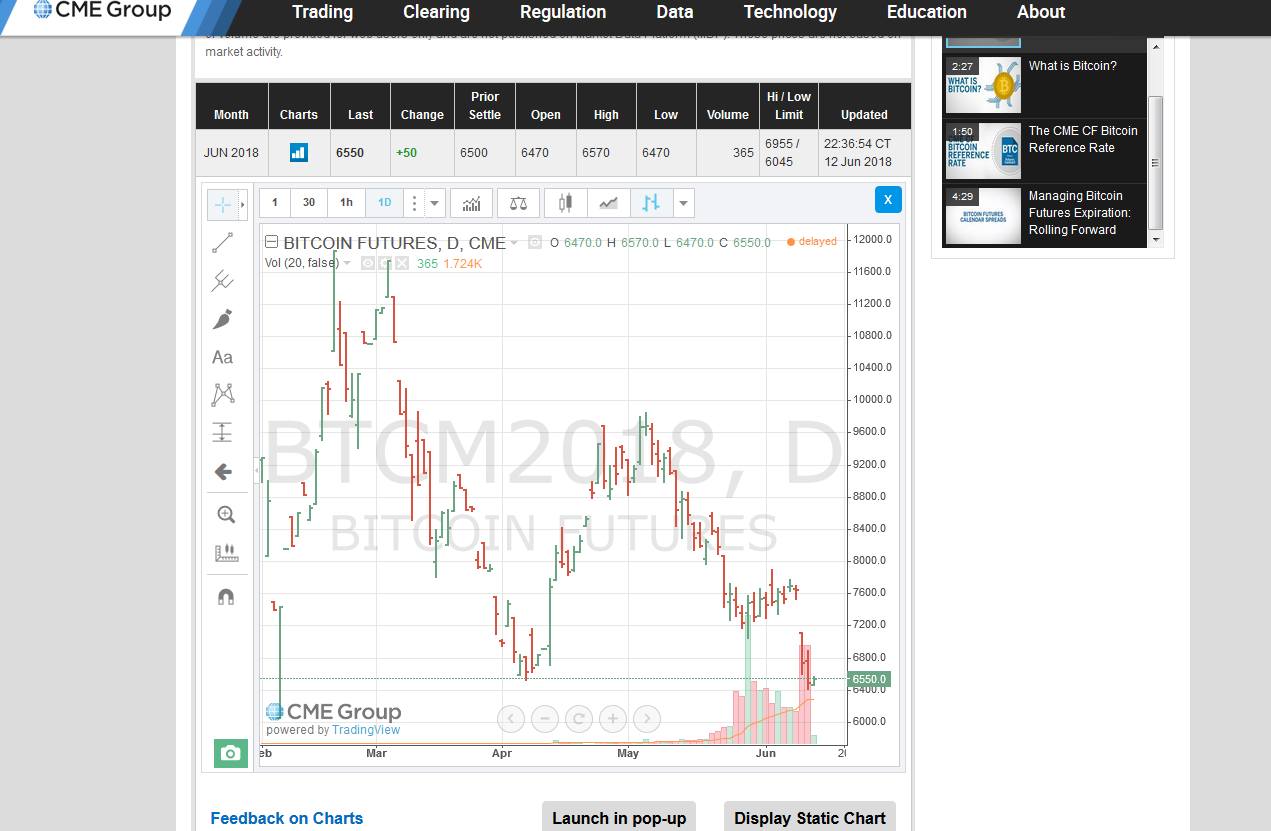Play What is Bitcoin? video thumbnail
1271x831 pixels.
point(983,85)
